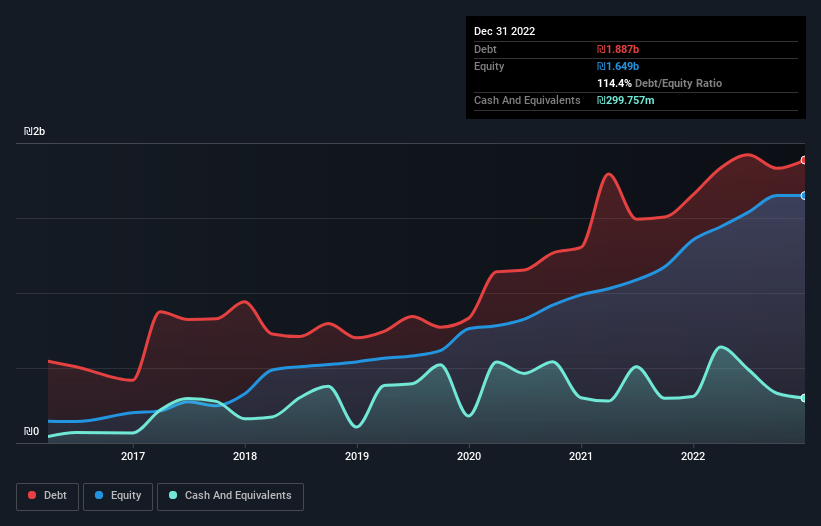This screenshot has height=526, width=821.
Task: Click the ₪0 y-axis label
Action: coord(31,431)
